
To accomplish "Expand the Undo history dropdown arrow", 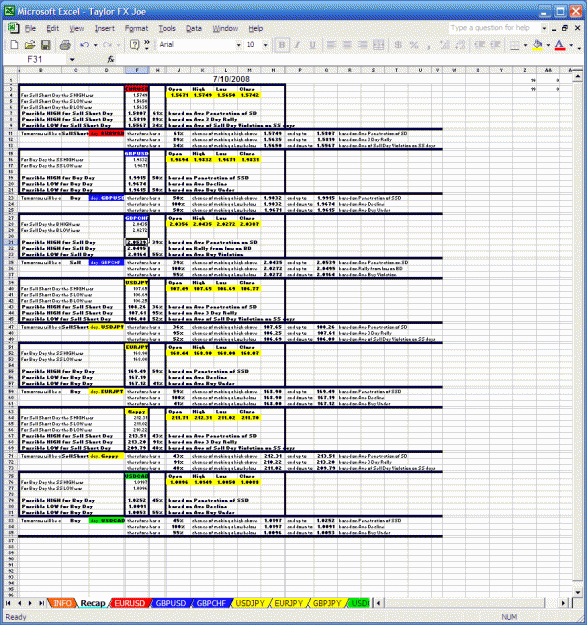I will tap(96, 45).
